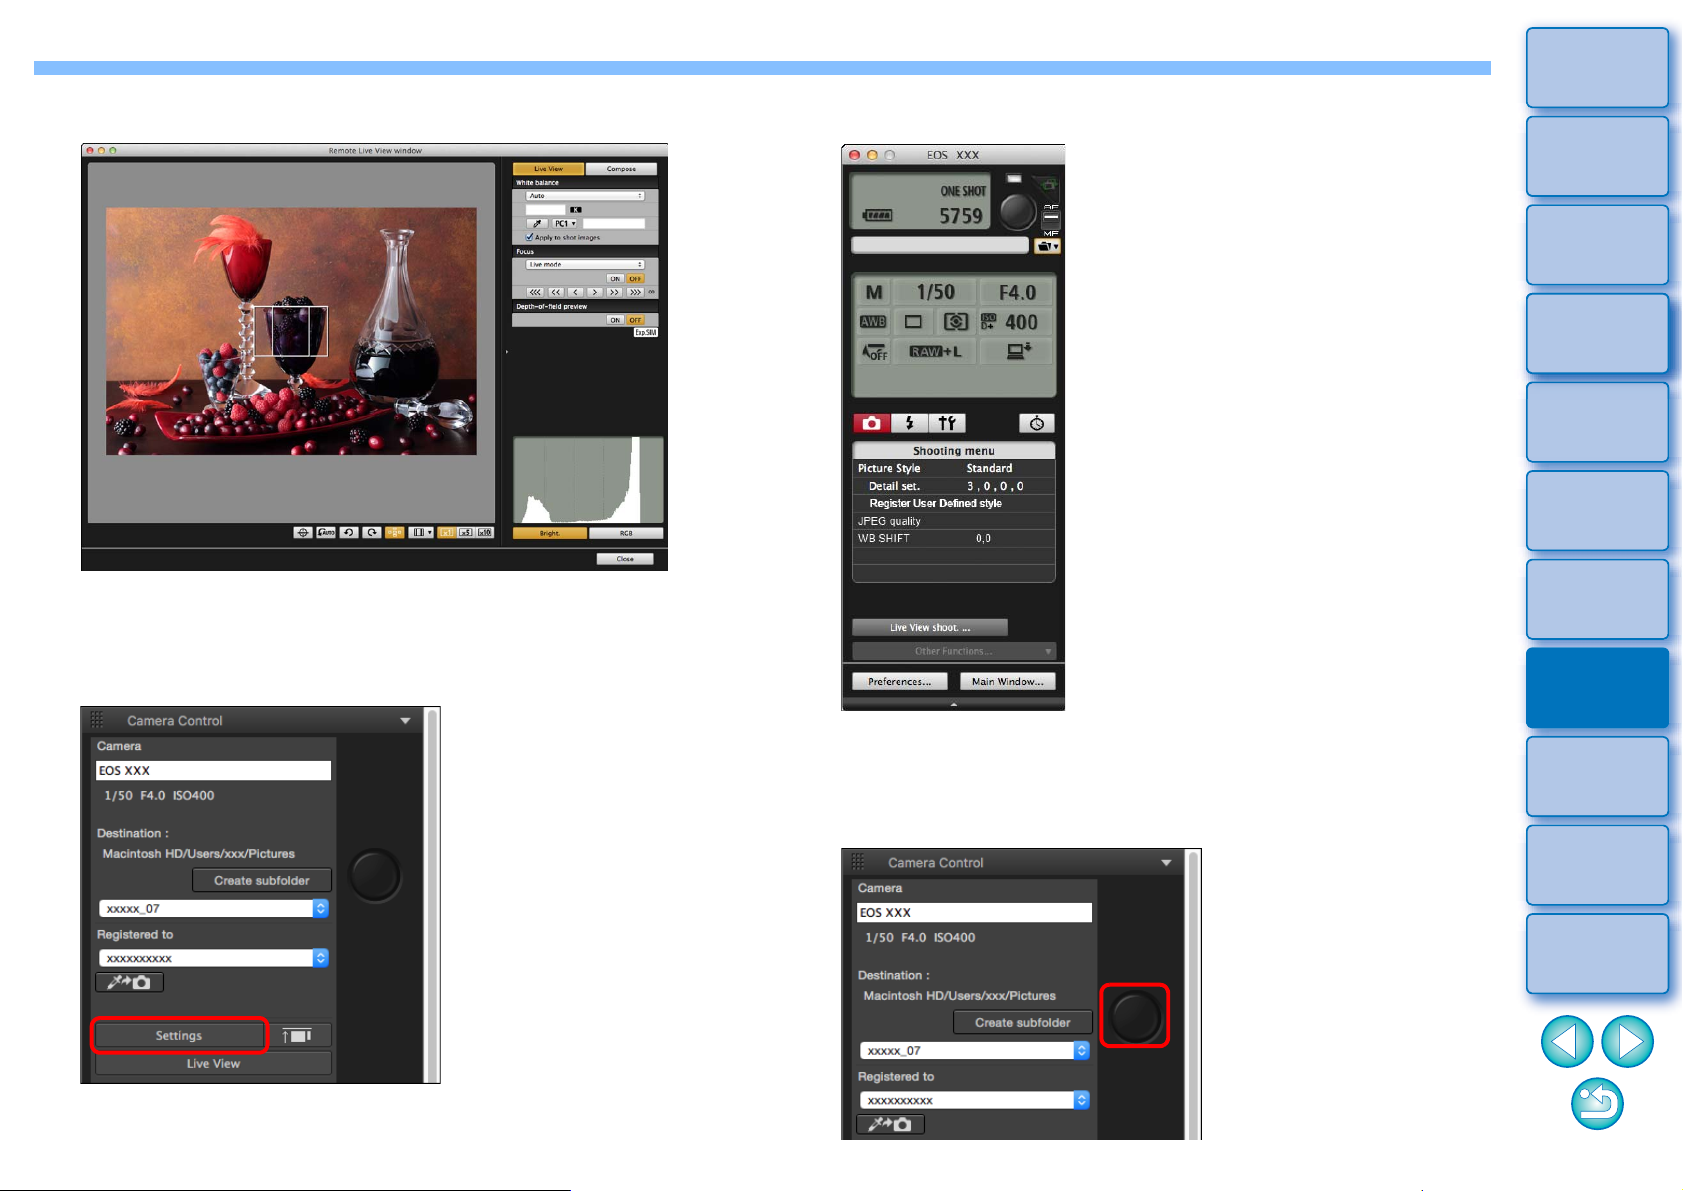Turn Depth-of-field preview ON
This screenshot has width=1683, height=1191.
615,320
